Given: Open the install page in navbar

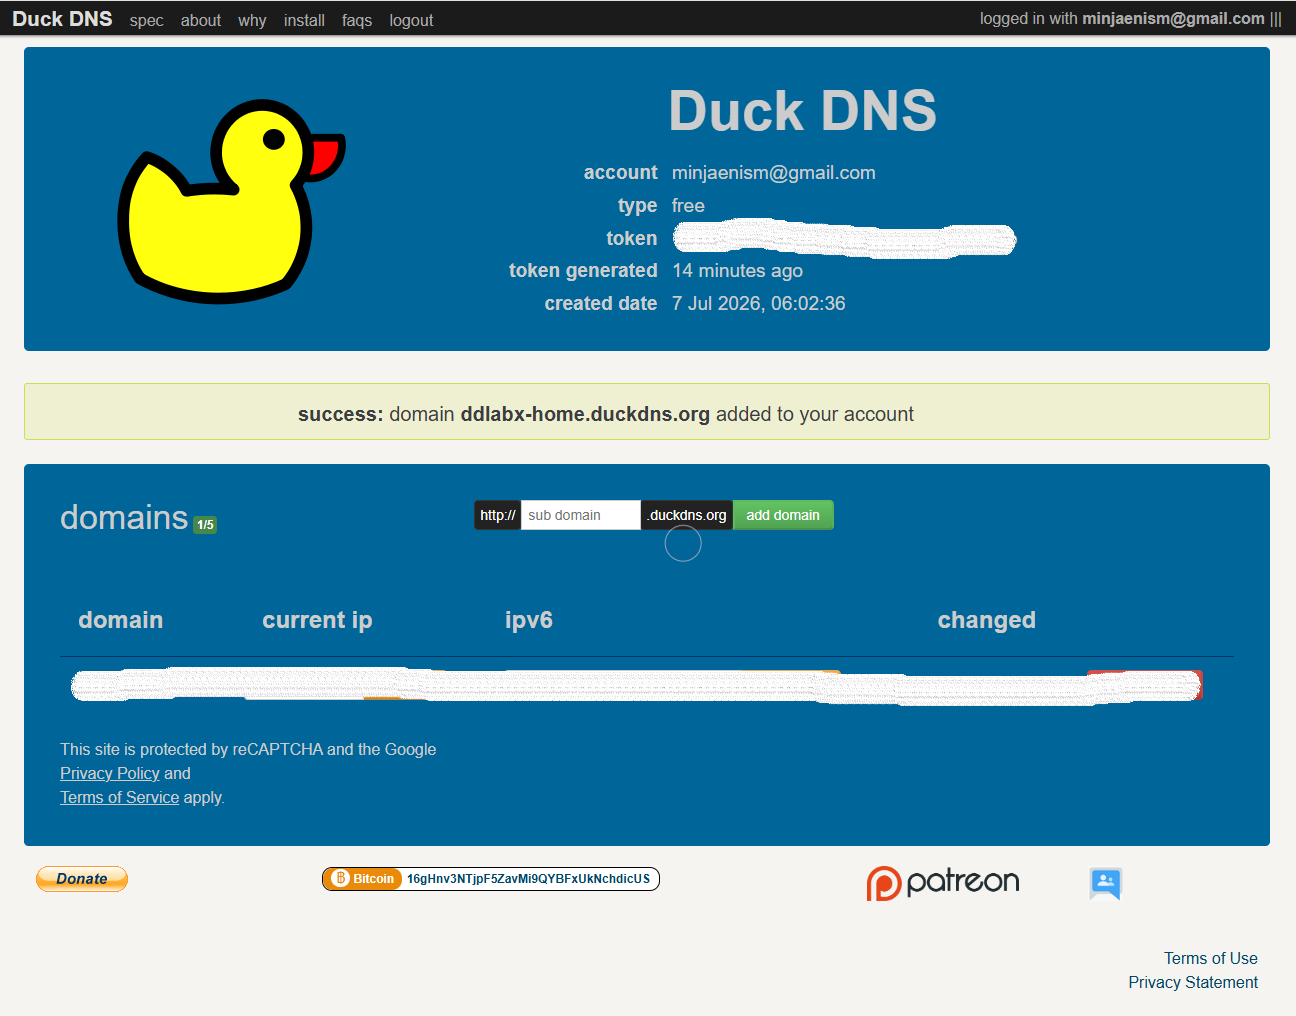Looking at the screenshot, I should tap(304, 20).
